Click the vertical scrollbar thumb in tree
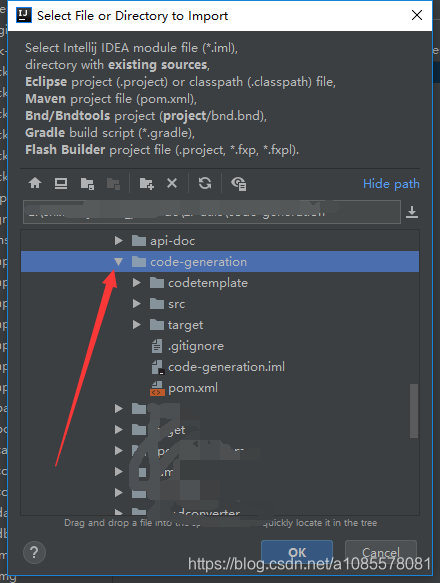The height and width of the screenshot is (583, 440). click(414, 411)
